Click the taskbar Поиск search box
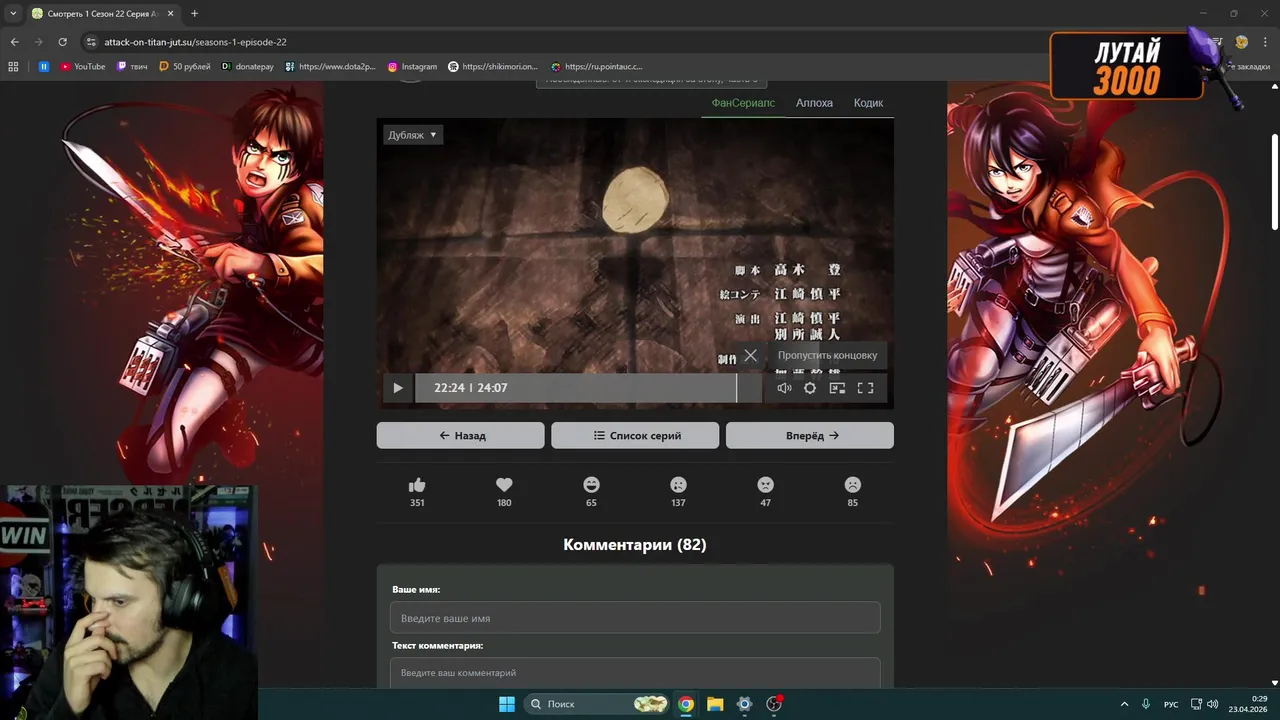This screenshot has width=1280, height=720. [597, 704]
